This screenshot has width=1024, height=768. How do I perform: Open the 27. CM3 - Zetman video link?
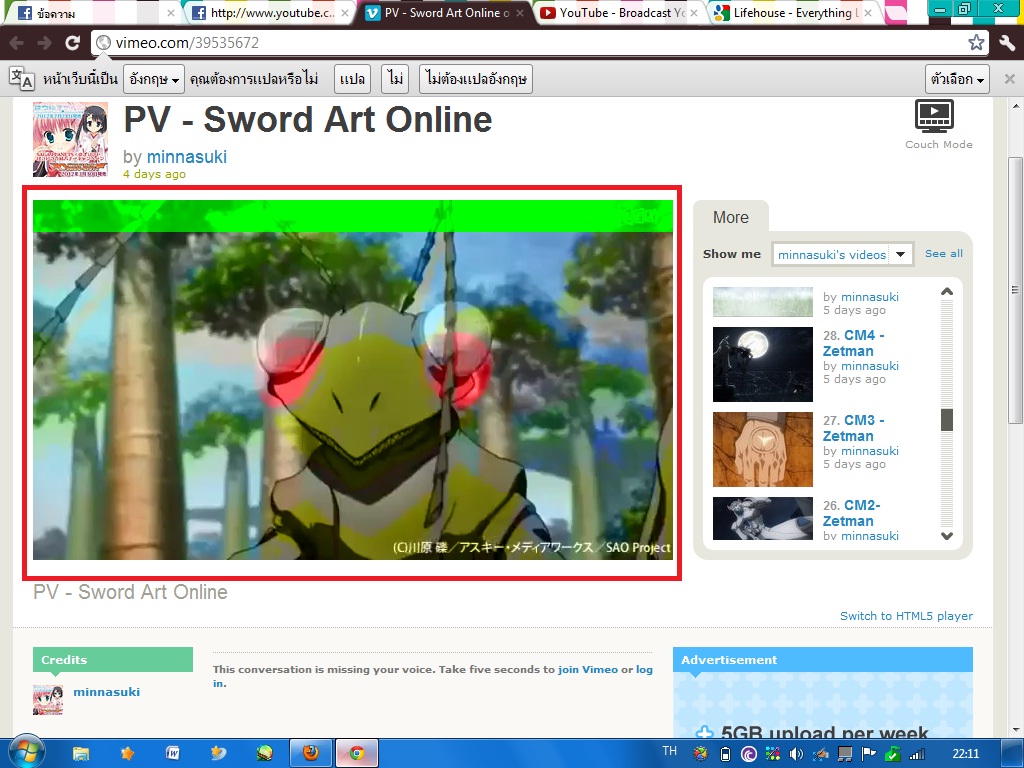click(x=854, y=428)
